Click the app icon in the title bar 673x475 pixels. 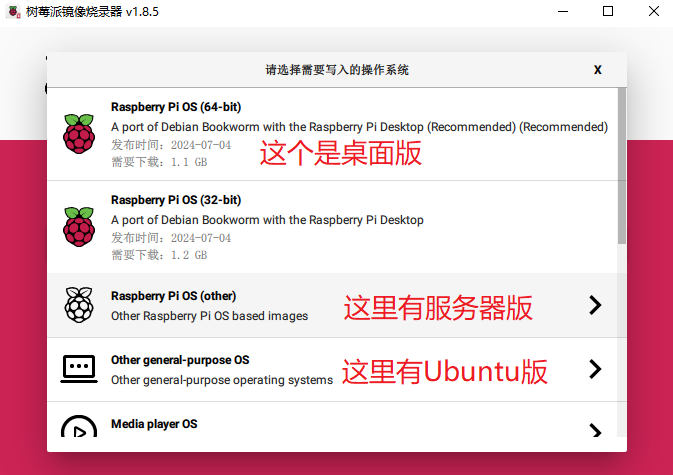(x=13, y=12)
